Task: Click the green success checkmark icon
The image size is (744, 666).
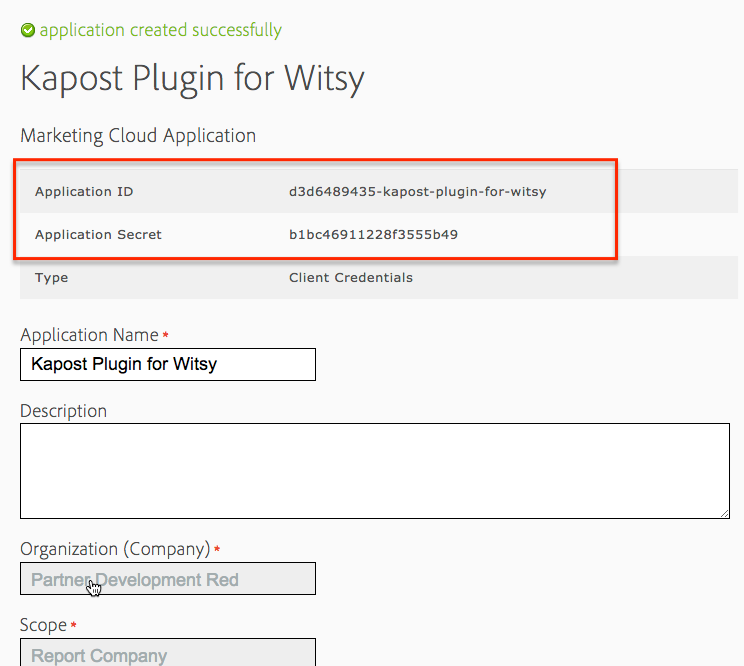Action: click(28, 30)
